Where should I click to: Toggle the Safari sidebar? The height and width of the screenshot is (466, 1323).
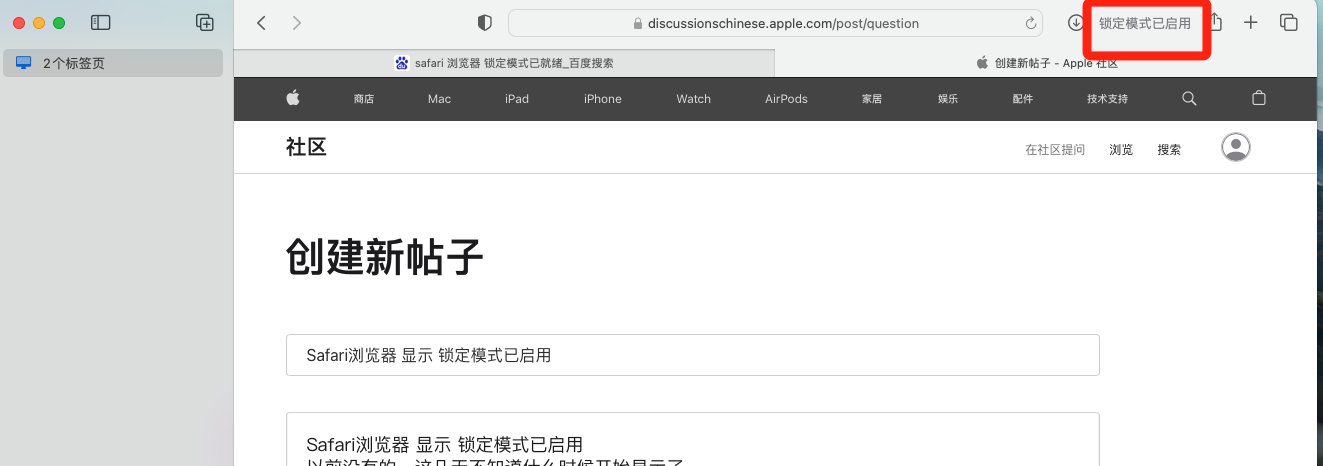coord(100,22)
